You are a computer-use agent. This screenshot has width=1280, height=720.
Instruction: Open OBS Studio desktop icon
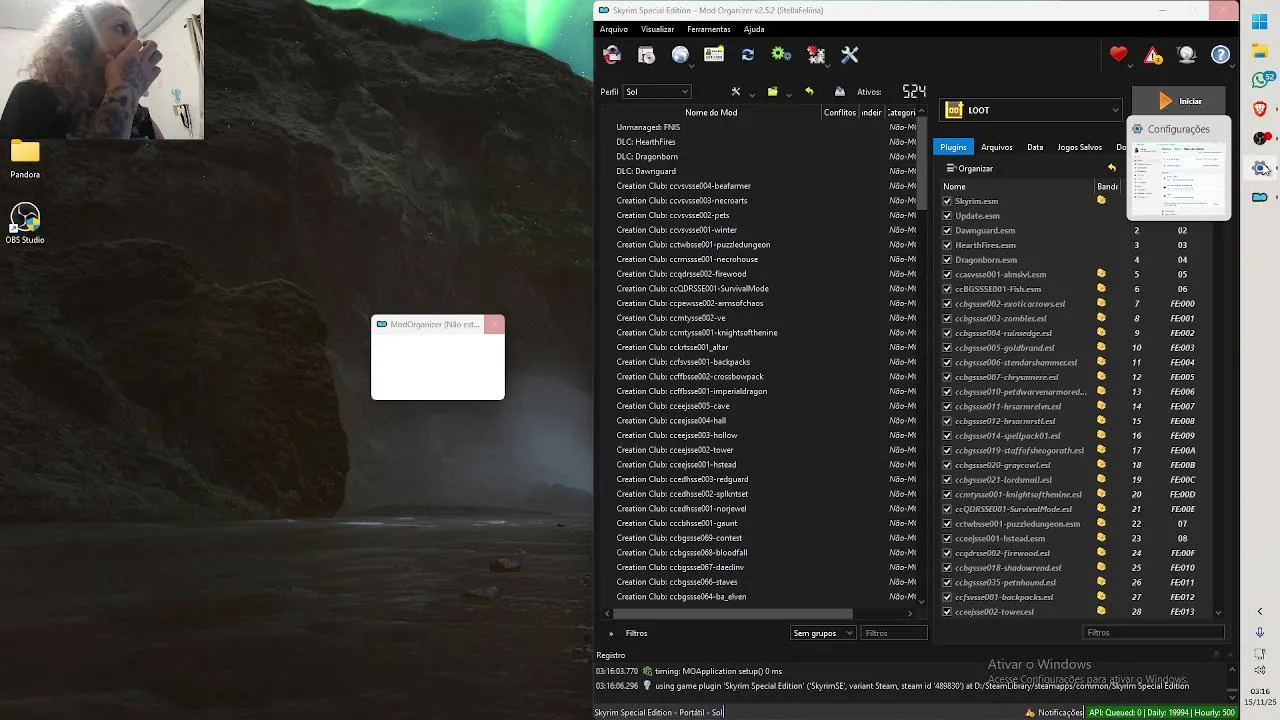click(25, 223)
